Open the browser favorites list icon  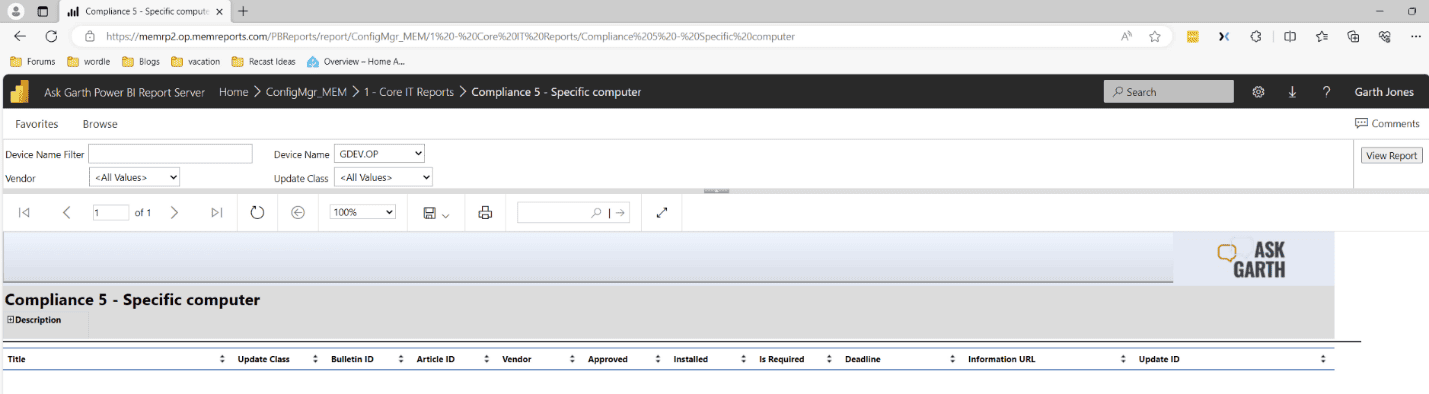click(x=1321, y=36)
